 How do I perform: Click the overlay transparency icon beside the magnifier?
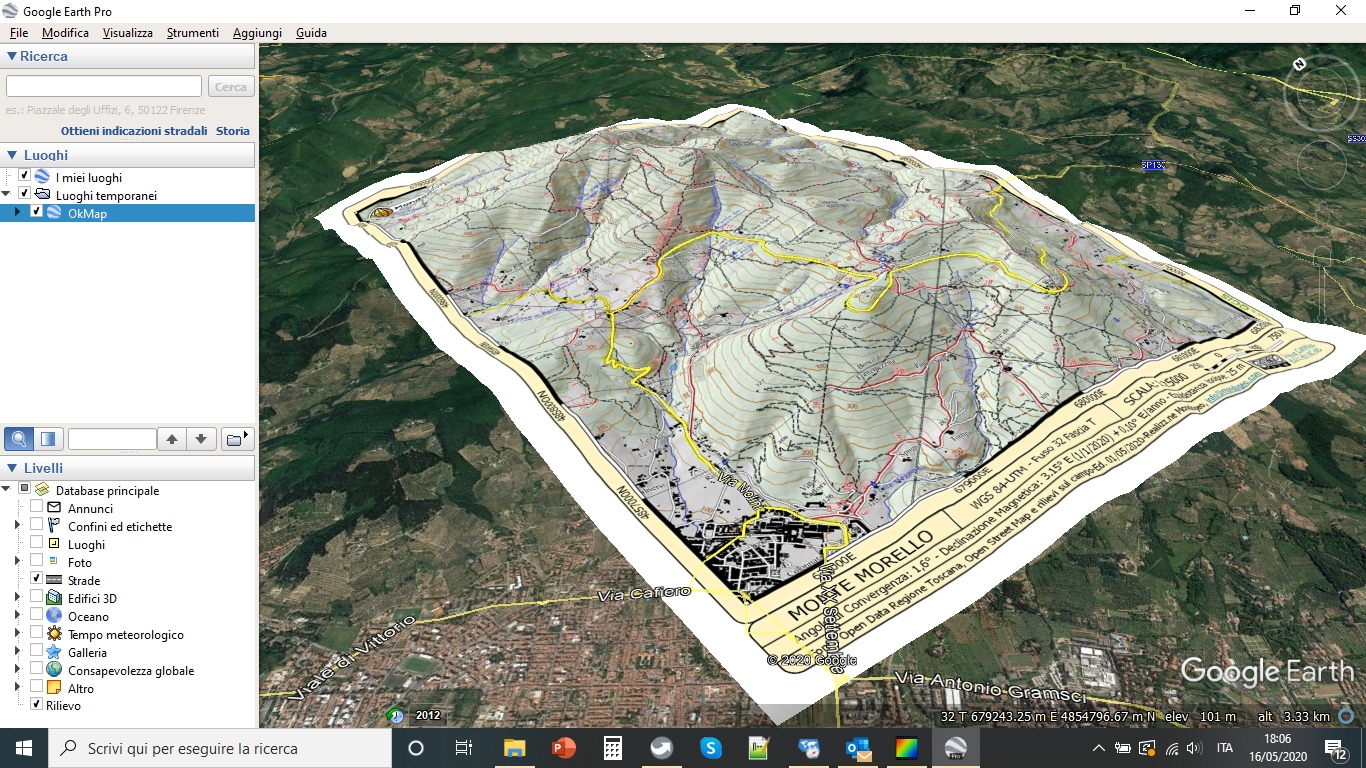[x=48, y=438]
